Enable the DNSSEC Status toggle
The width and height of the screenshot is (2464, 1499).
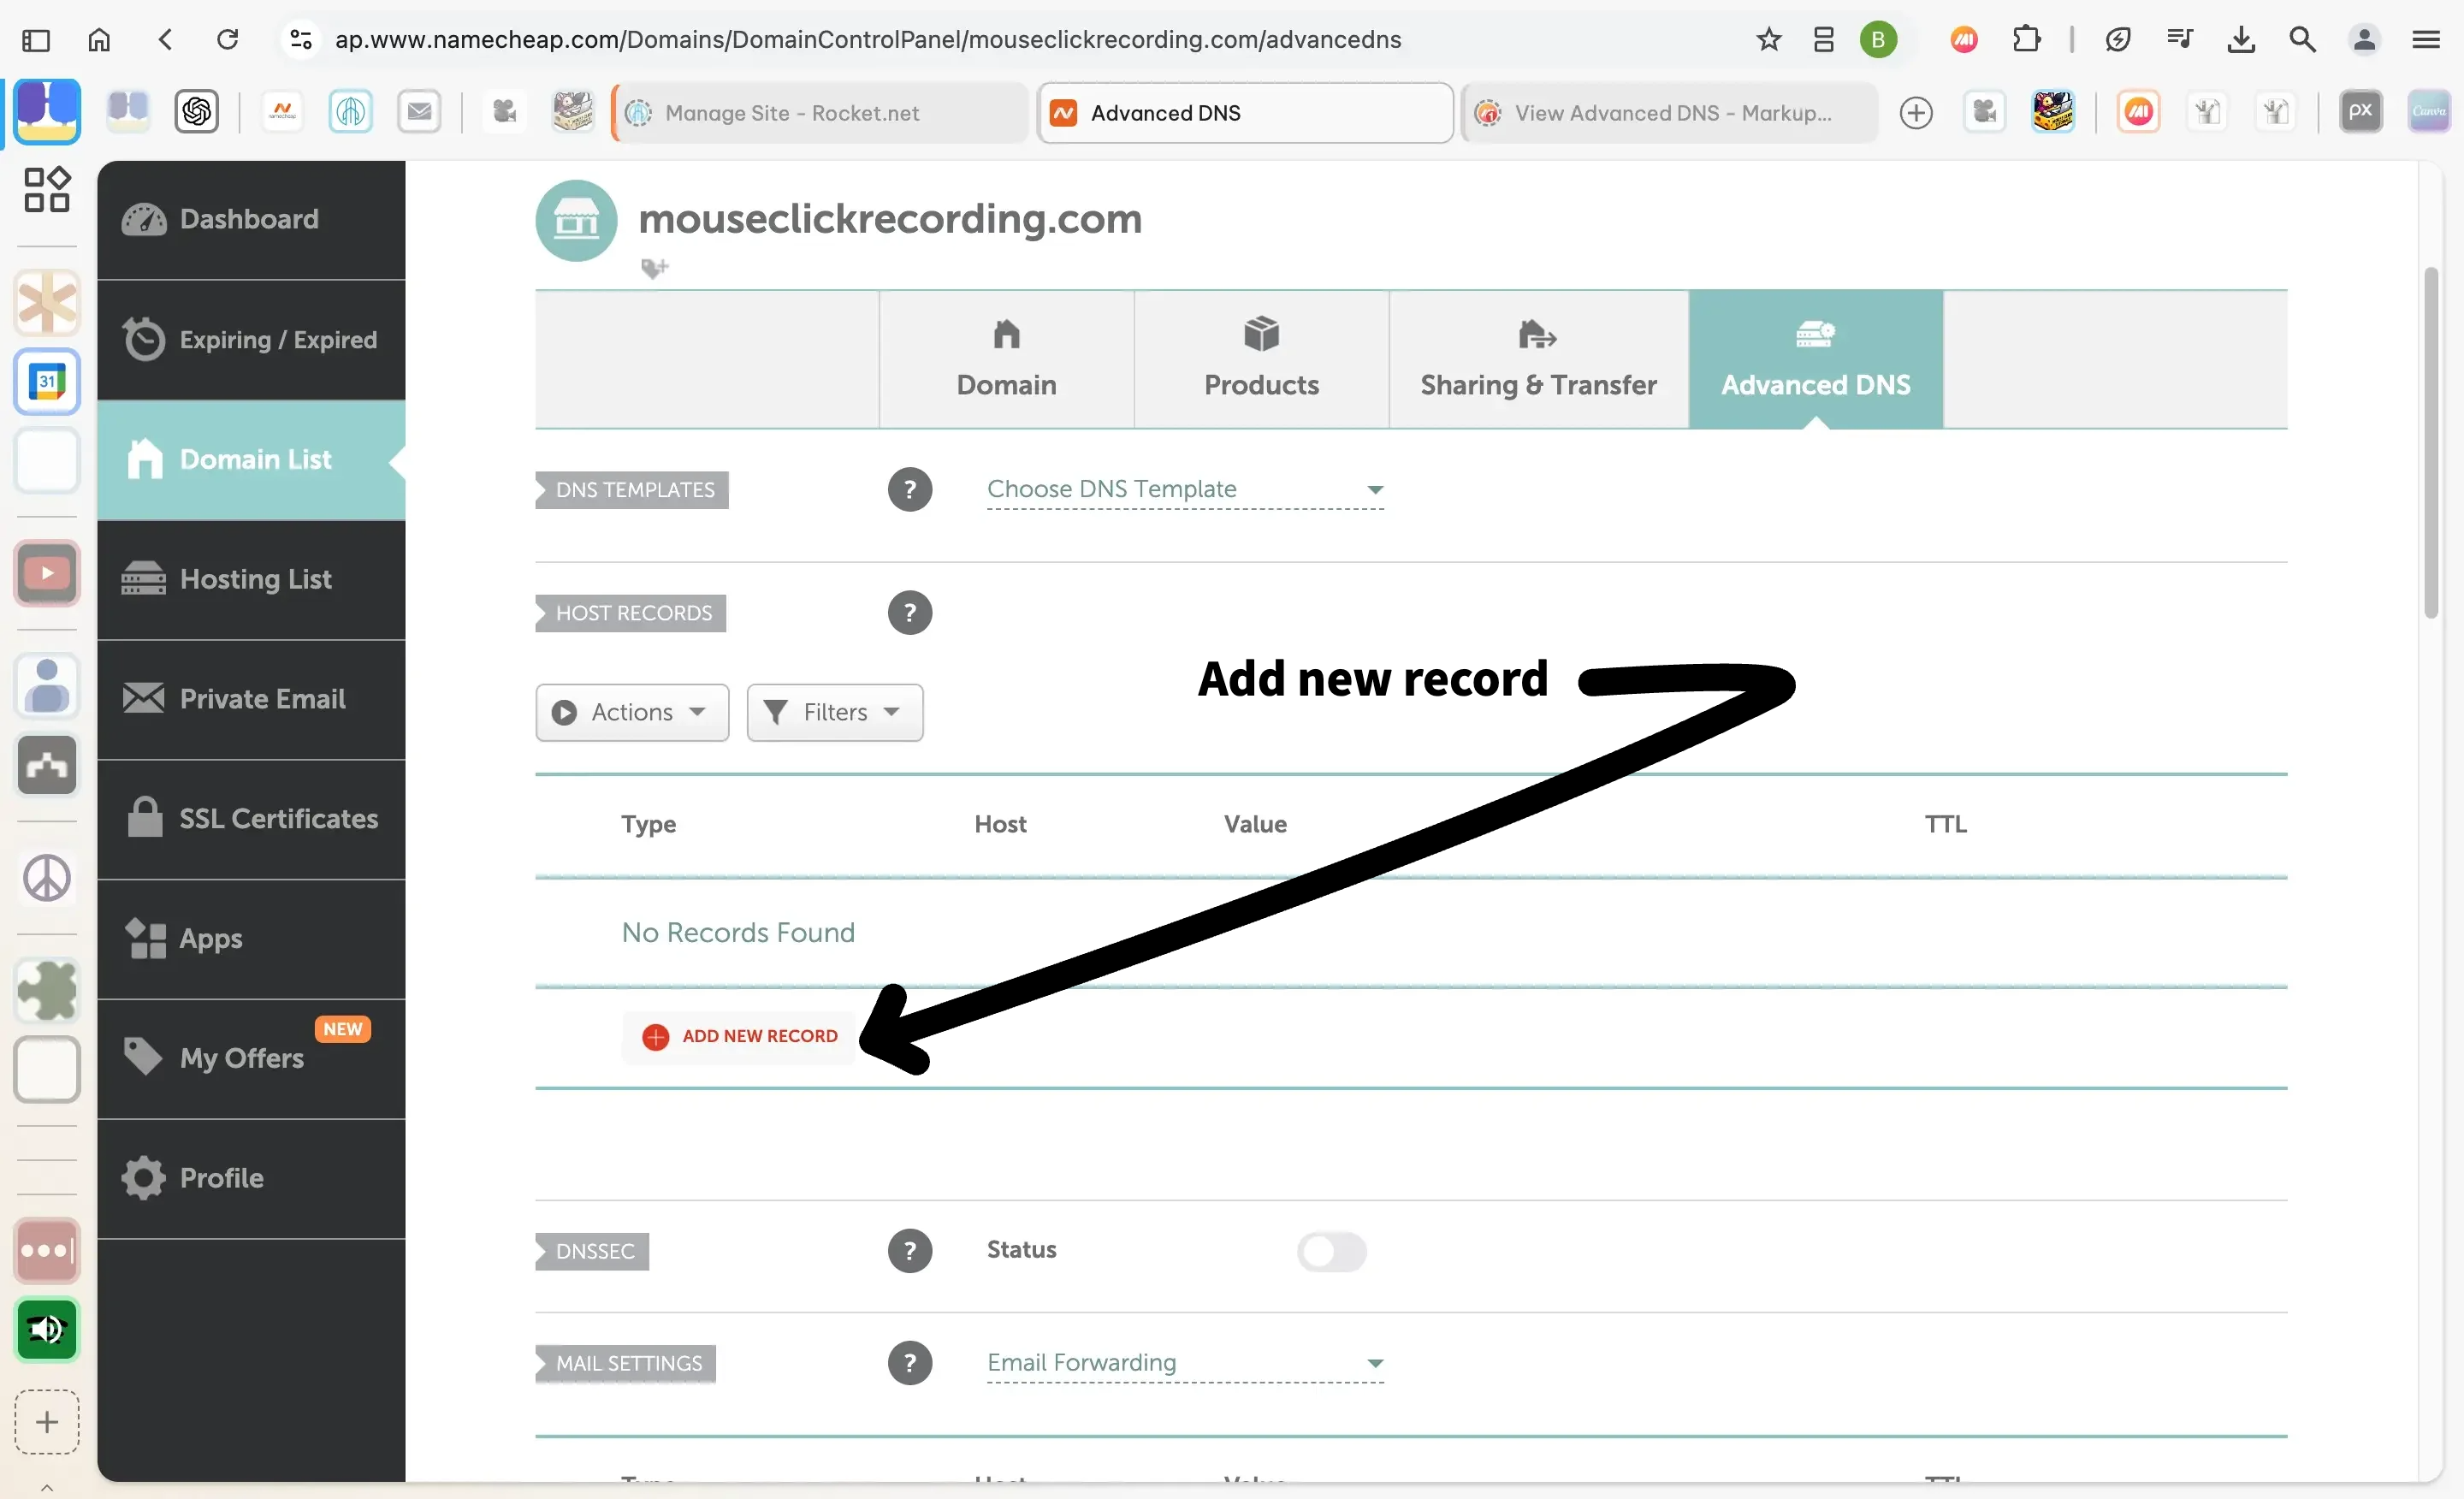click(x=1331, y=1251)
